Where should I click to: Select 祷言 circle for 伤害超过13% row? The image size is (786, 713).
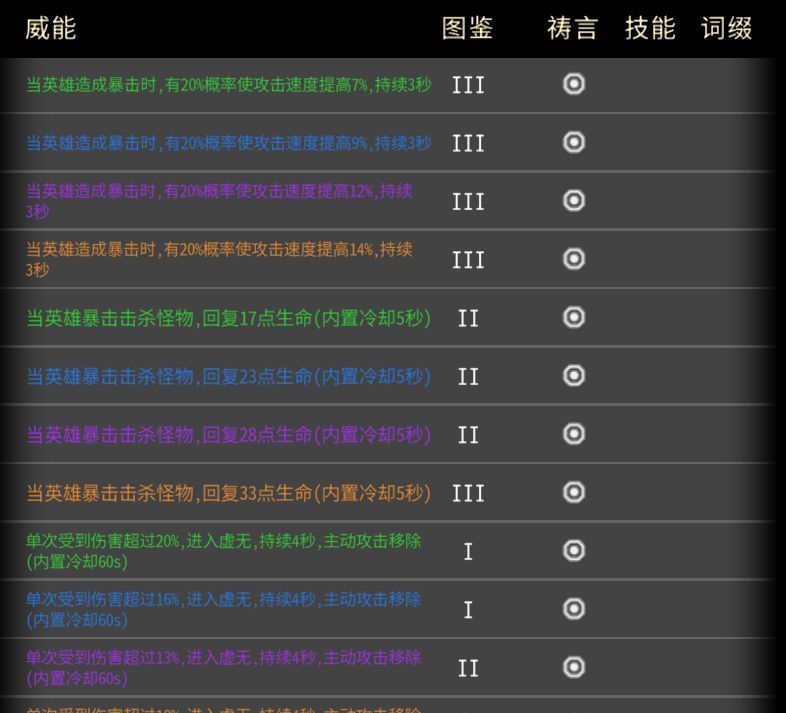[574, 667]
